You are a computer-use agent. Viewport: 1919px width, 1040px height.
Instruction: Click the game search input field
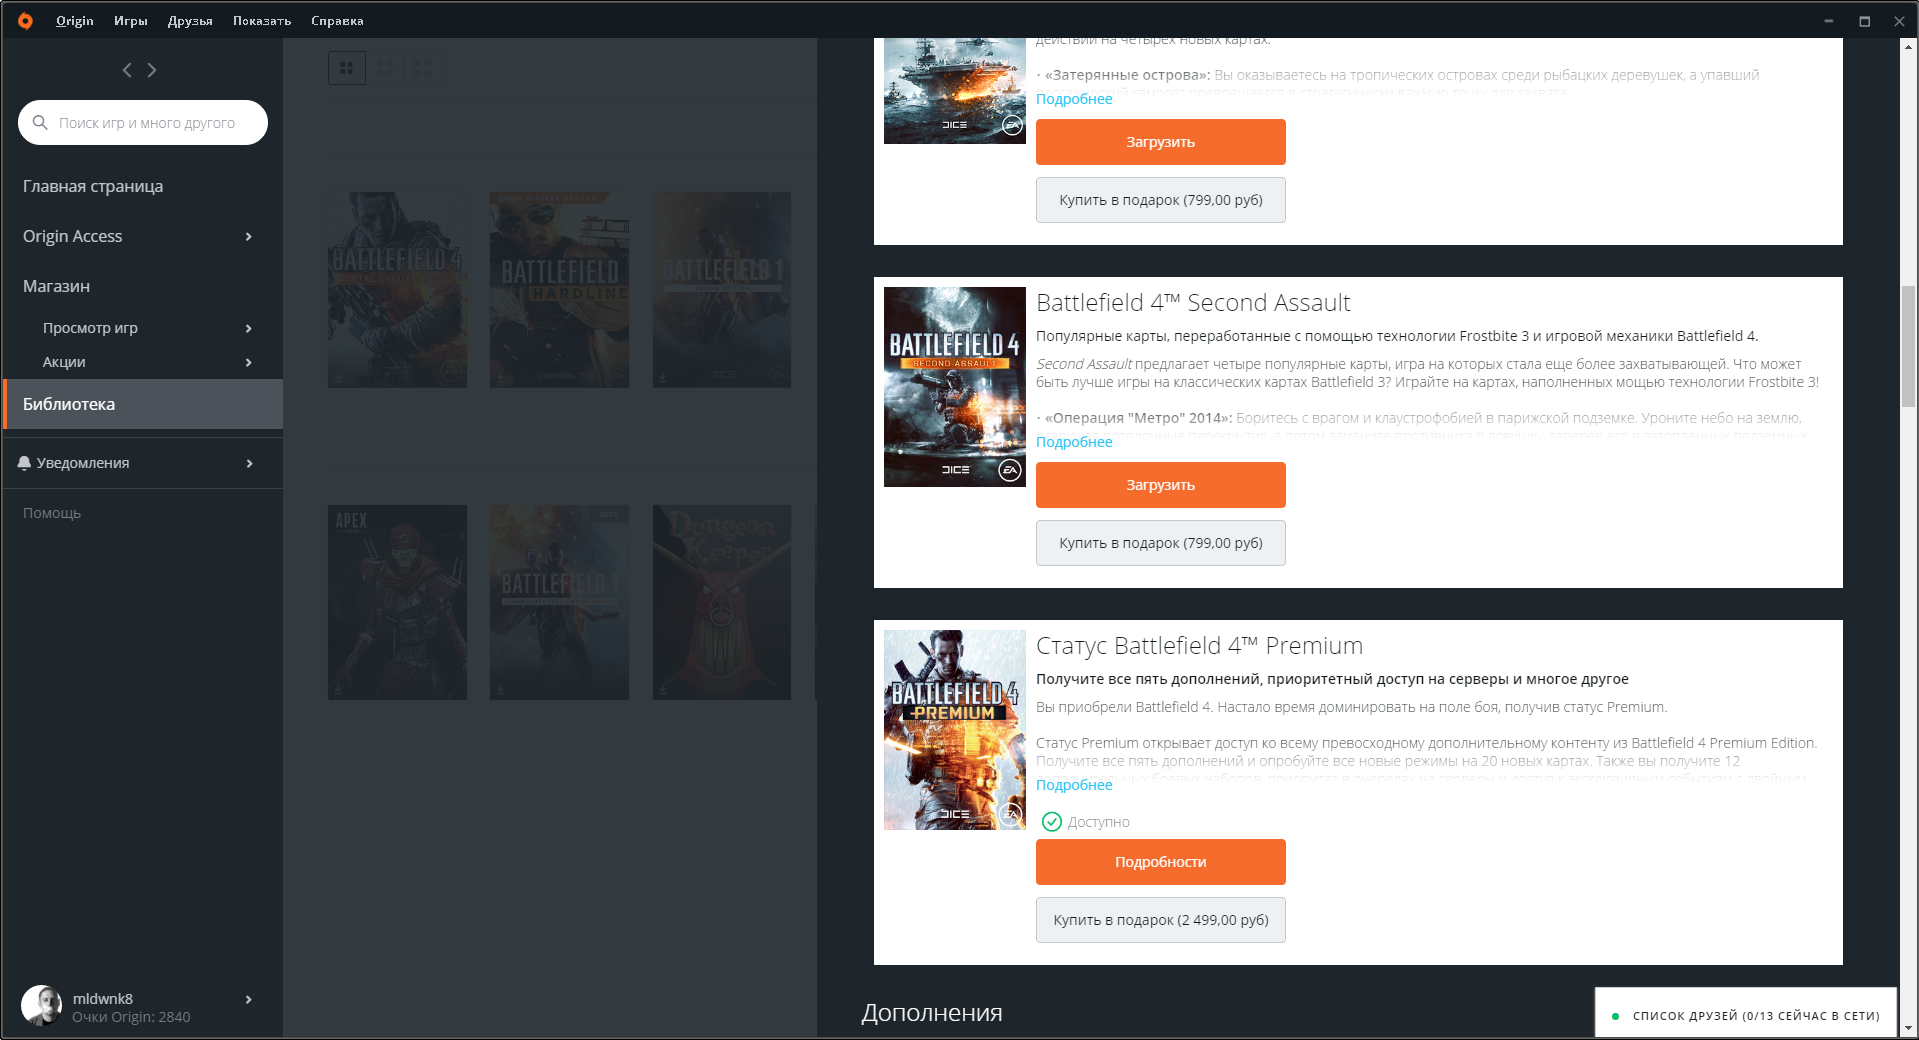(143, 122)
